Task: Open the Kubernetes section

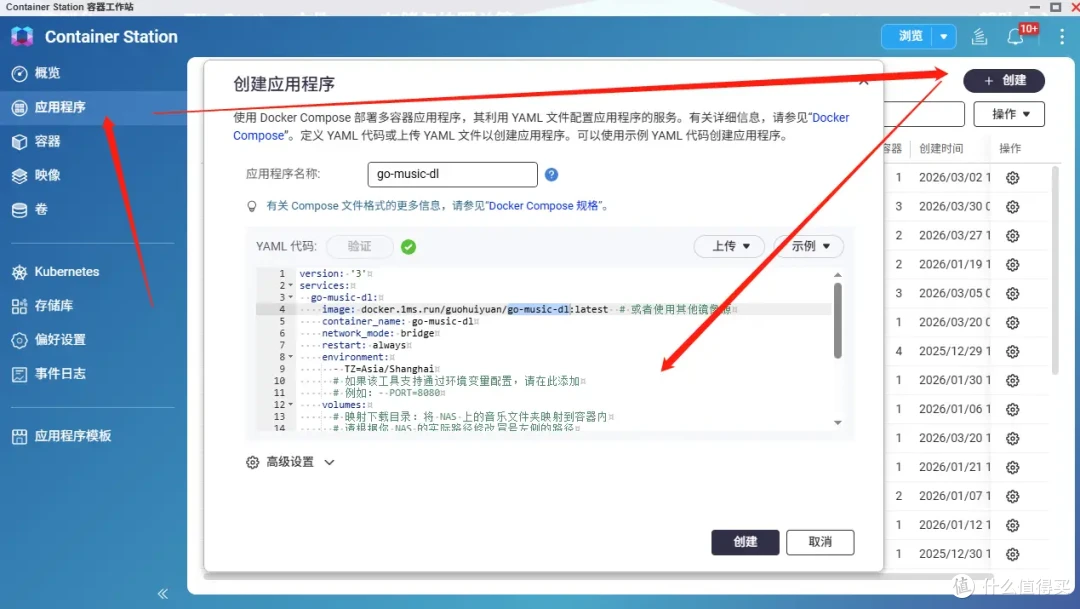Action: click(66, 271)
